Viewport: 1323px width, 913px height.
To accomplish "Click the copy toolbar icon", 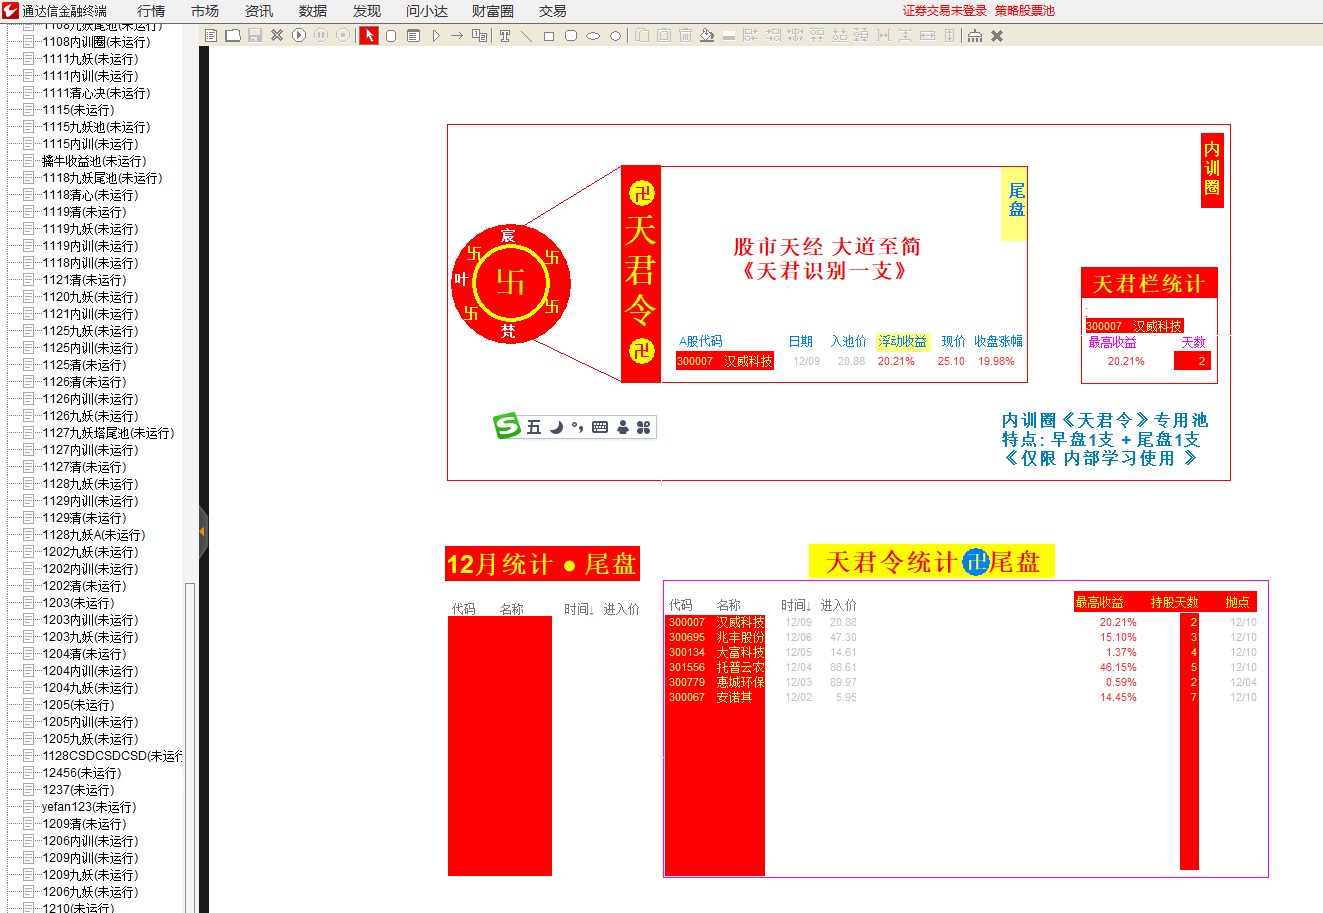I will [x=641, y=36].
